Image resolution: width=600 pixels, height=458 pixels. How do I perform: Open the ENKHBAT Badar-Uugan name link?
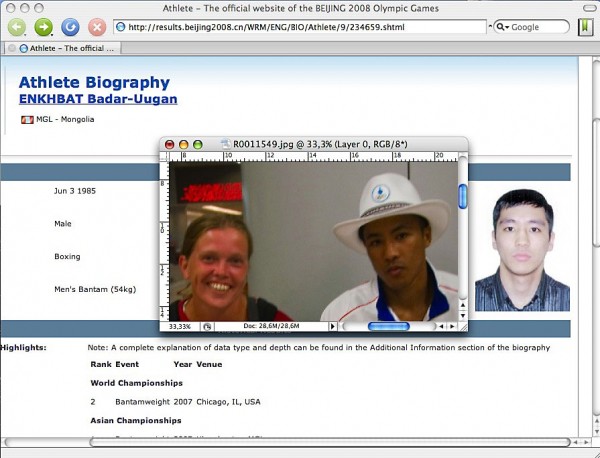[98, 99]
